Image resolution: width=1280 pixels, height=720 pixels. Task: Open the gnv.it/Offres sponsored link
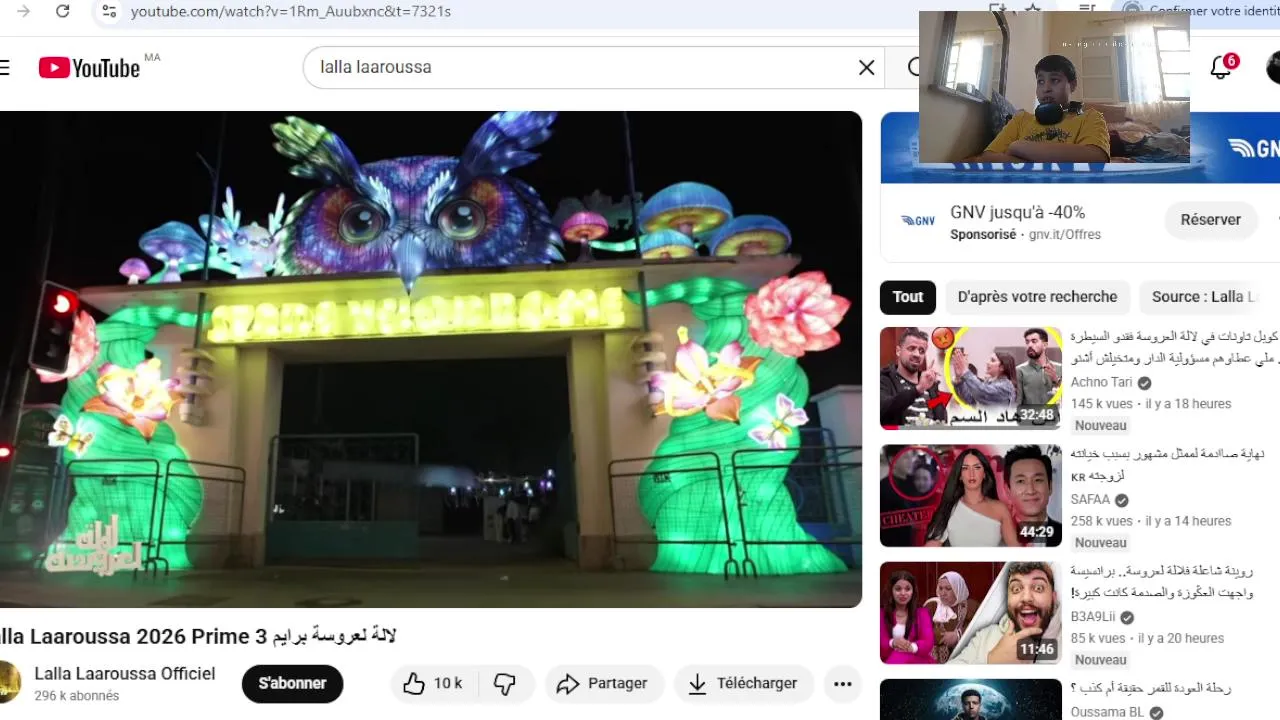pyautogui.click(x=1065, y=235)
